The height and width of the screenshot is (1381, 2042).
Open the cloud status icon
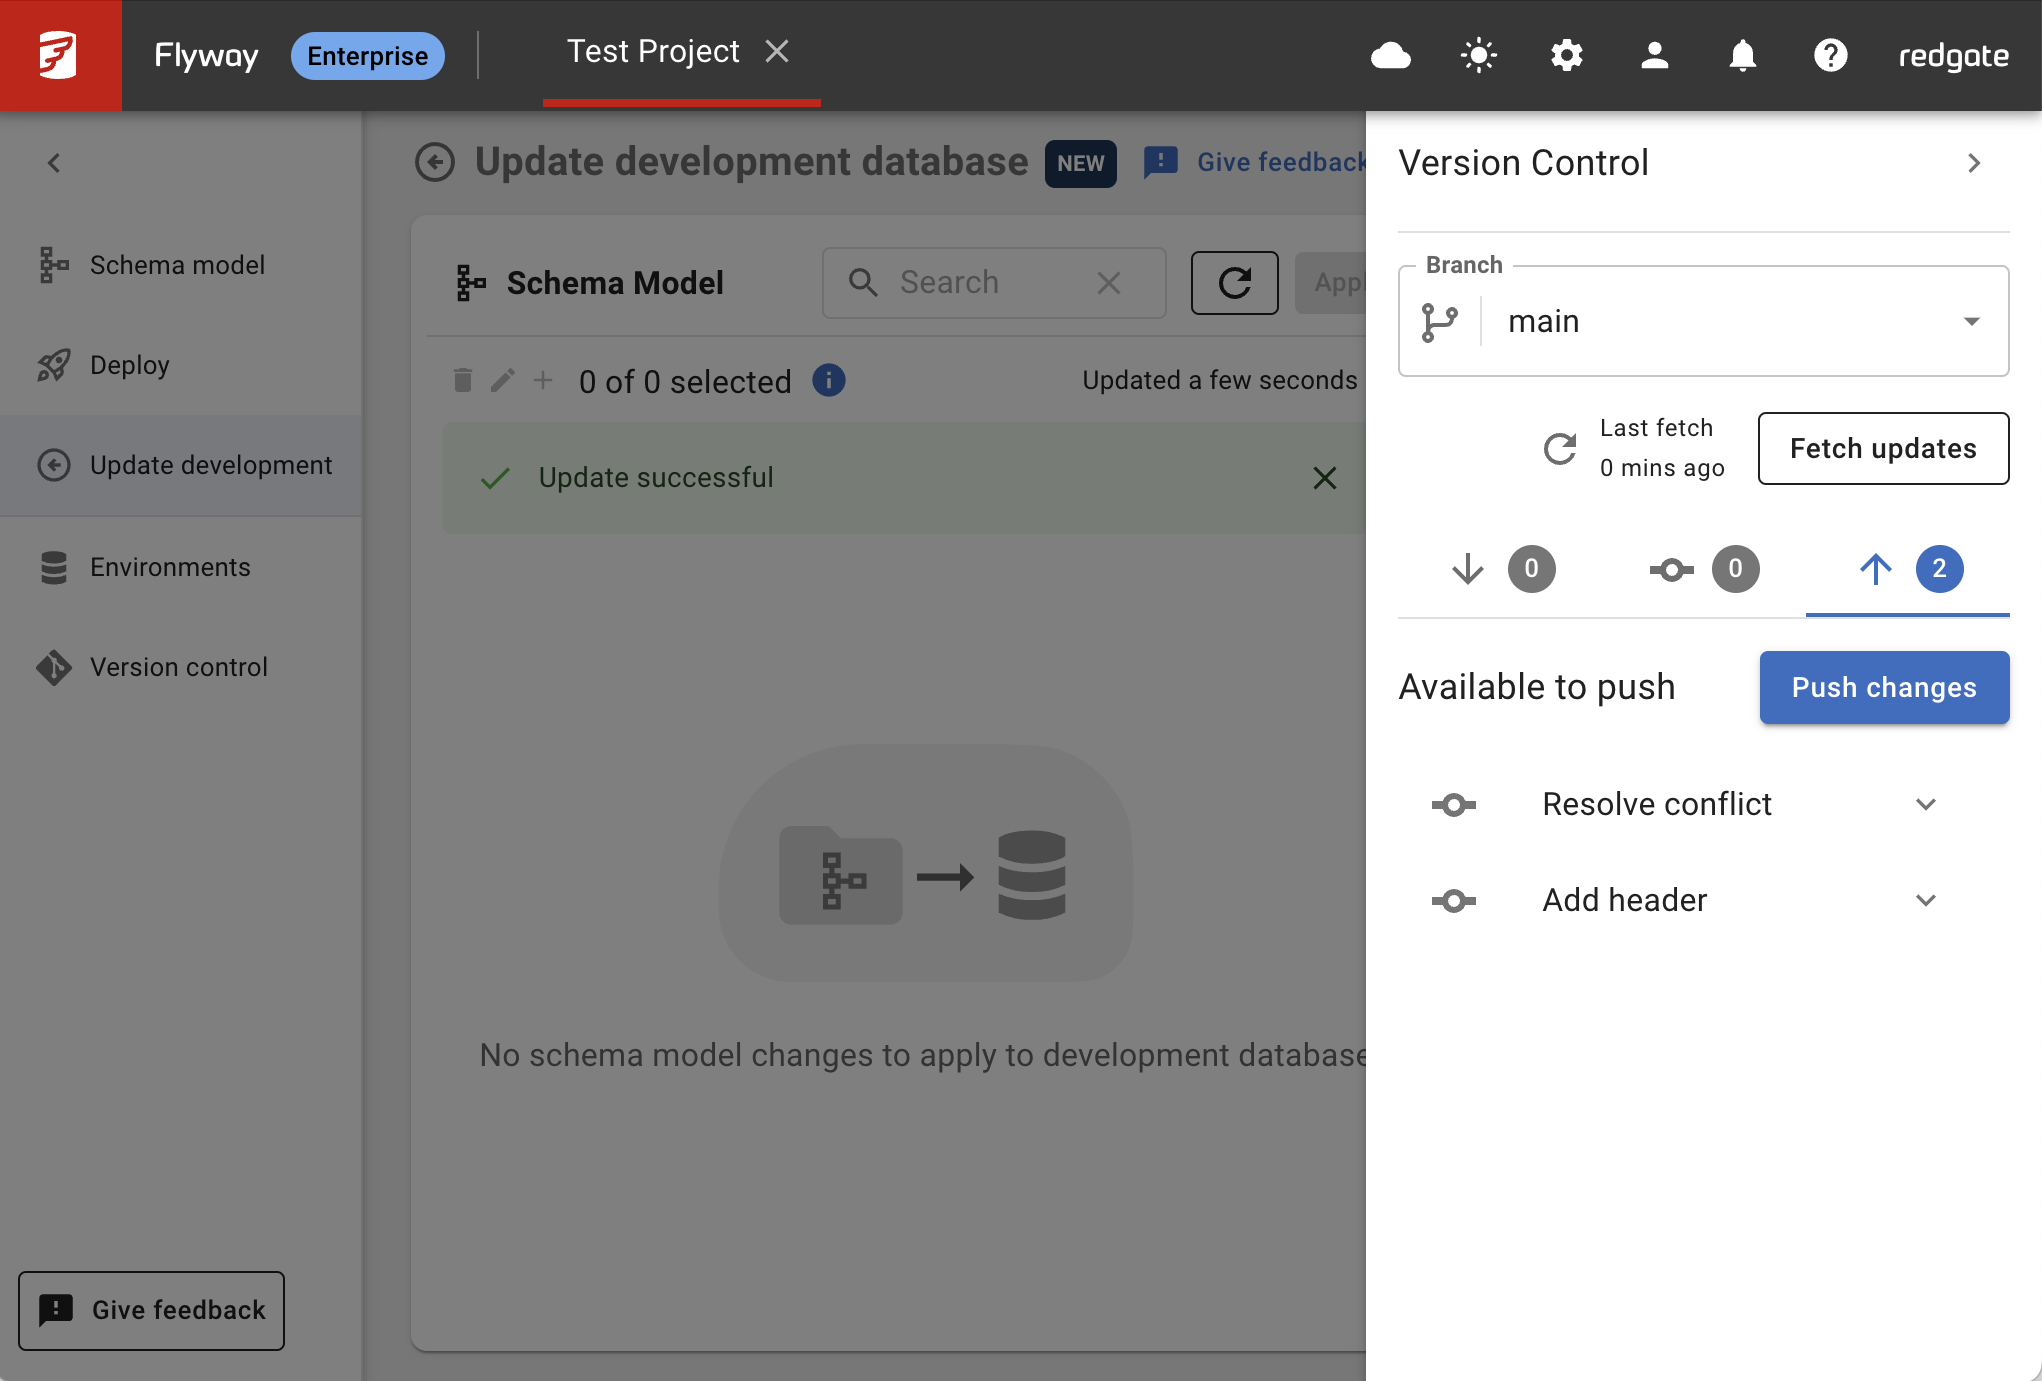click(1390, 55)
